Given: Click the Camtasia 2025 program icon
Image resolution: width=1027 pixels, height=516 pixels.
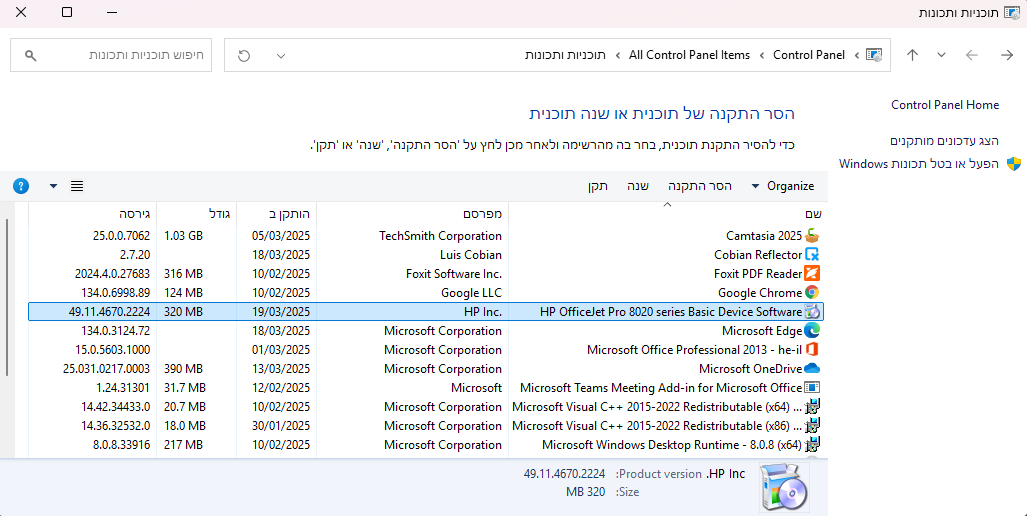Looking at the screenshot, I should pyautogui.click(x=812, y=236).
